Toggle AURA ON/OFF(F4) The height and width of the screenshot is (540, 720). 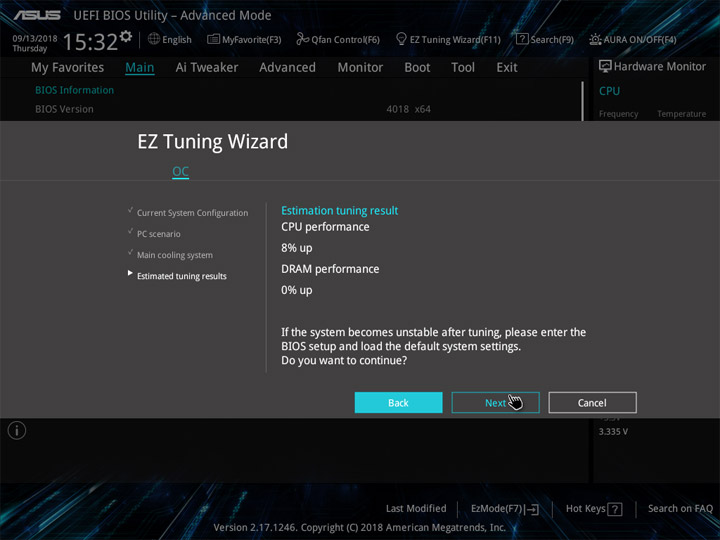click(633, 39)
